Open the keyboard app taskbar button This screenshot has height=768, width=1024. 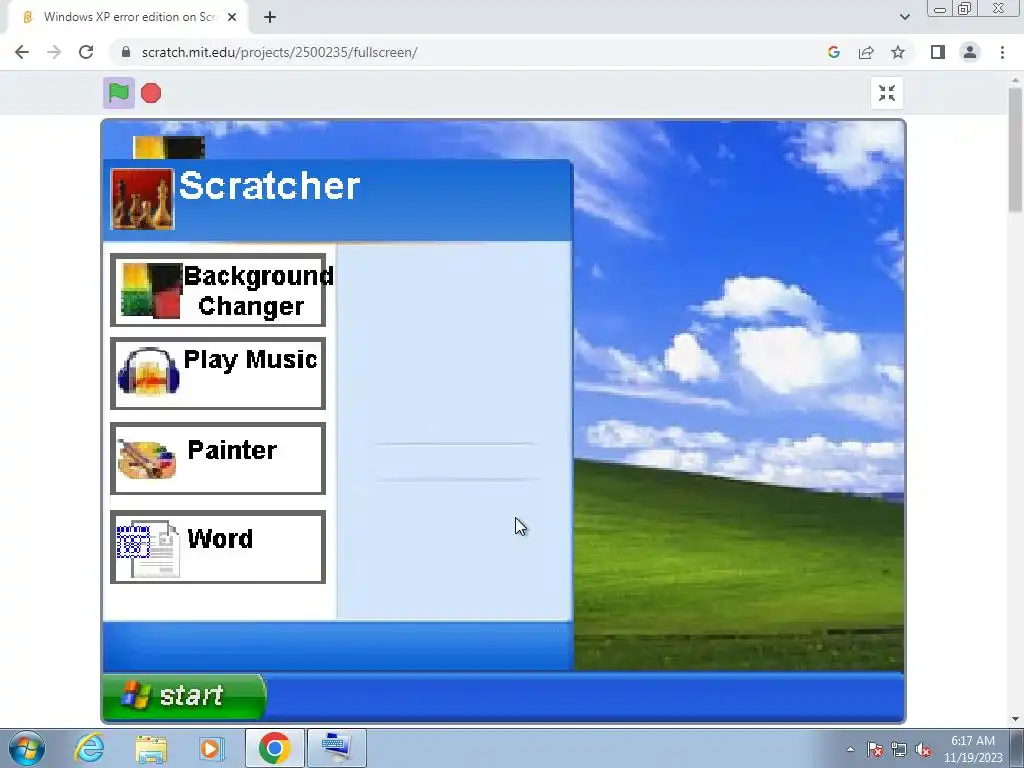[x=336, y=748]
